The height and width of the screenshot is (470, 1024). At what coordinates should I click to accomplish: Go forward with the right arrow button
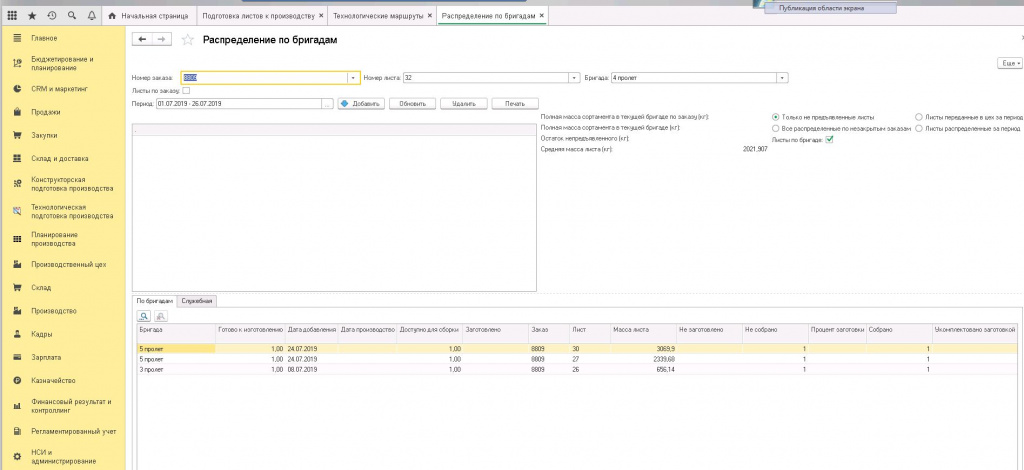point(161,40)
